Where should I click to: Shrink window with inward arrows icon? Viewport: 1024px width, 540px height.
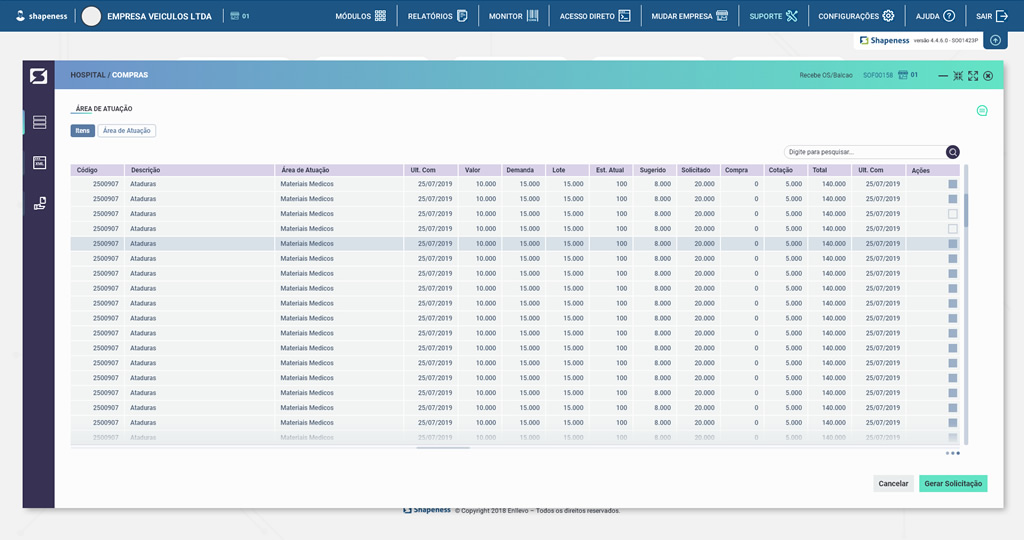pos(958,76)
